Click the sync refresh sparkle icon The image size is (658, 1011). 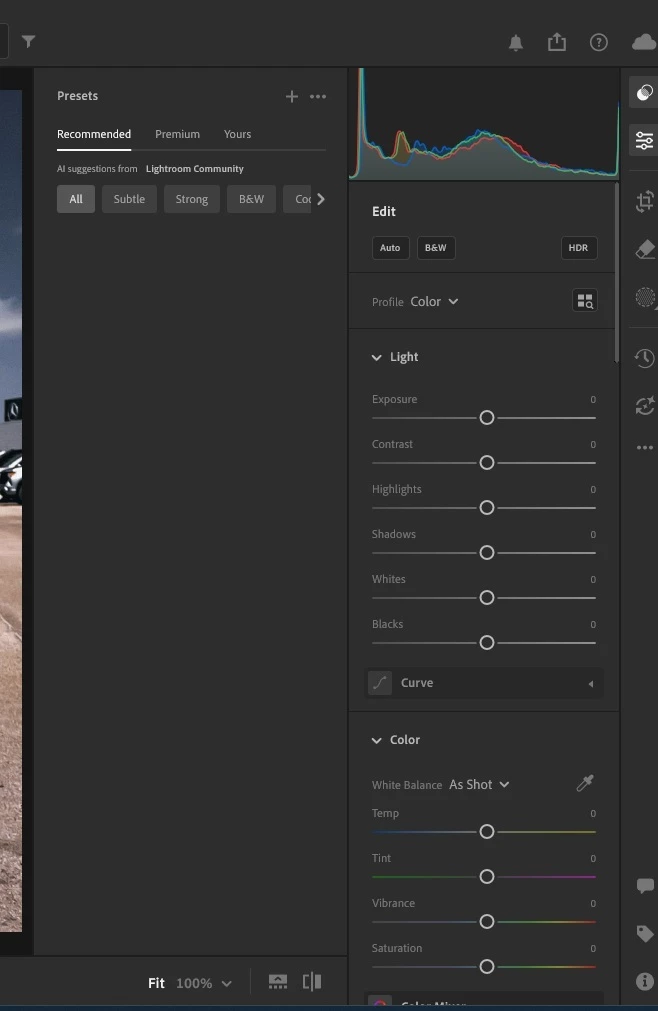click(645, 406)
